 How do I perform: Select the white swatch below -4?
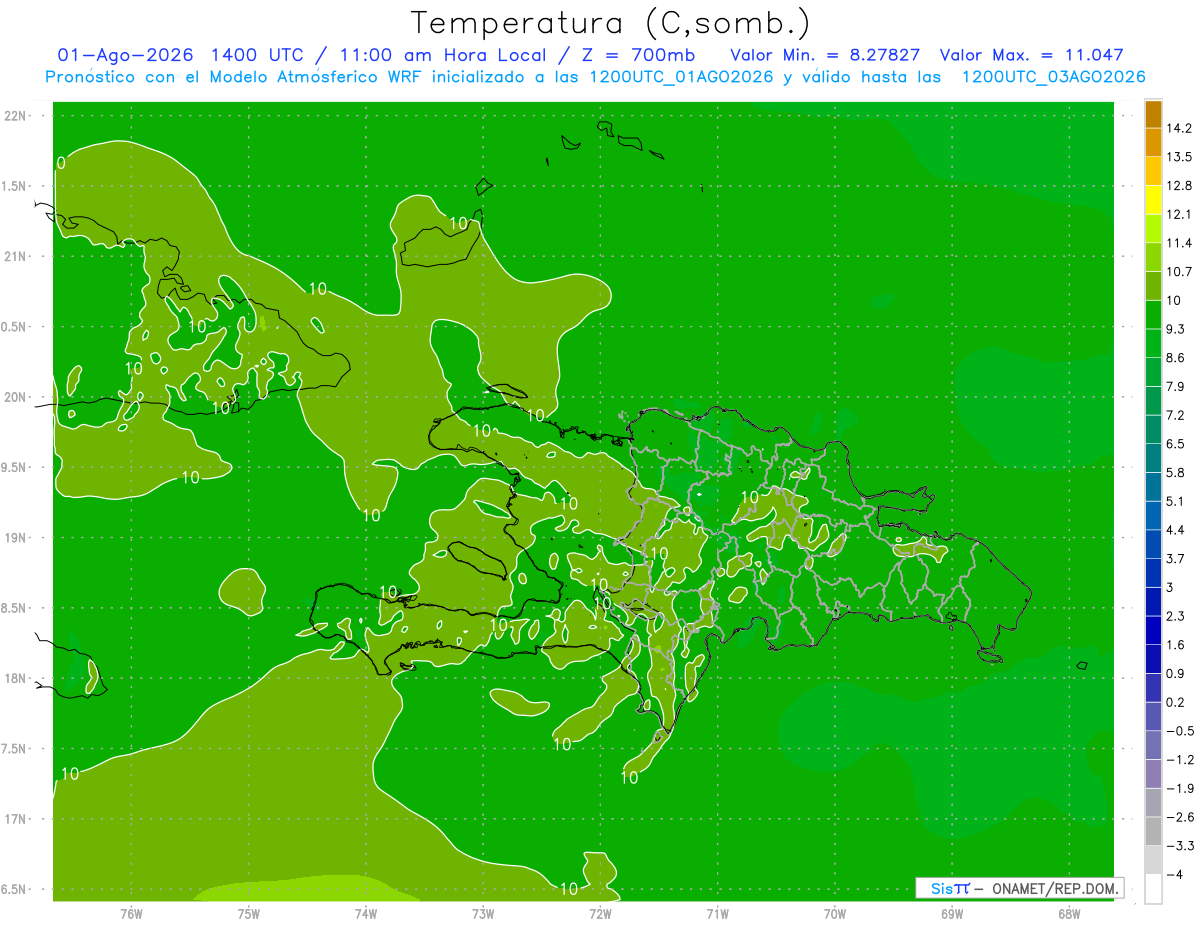click(x=1153, y=889)
